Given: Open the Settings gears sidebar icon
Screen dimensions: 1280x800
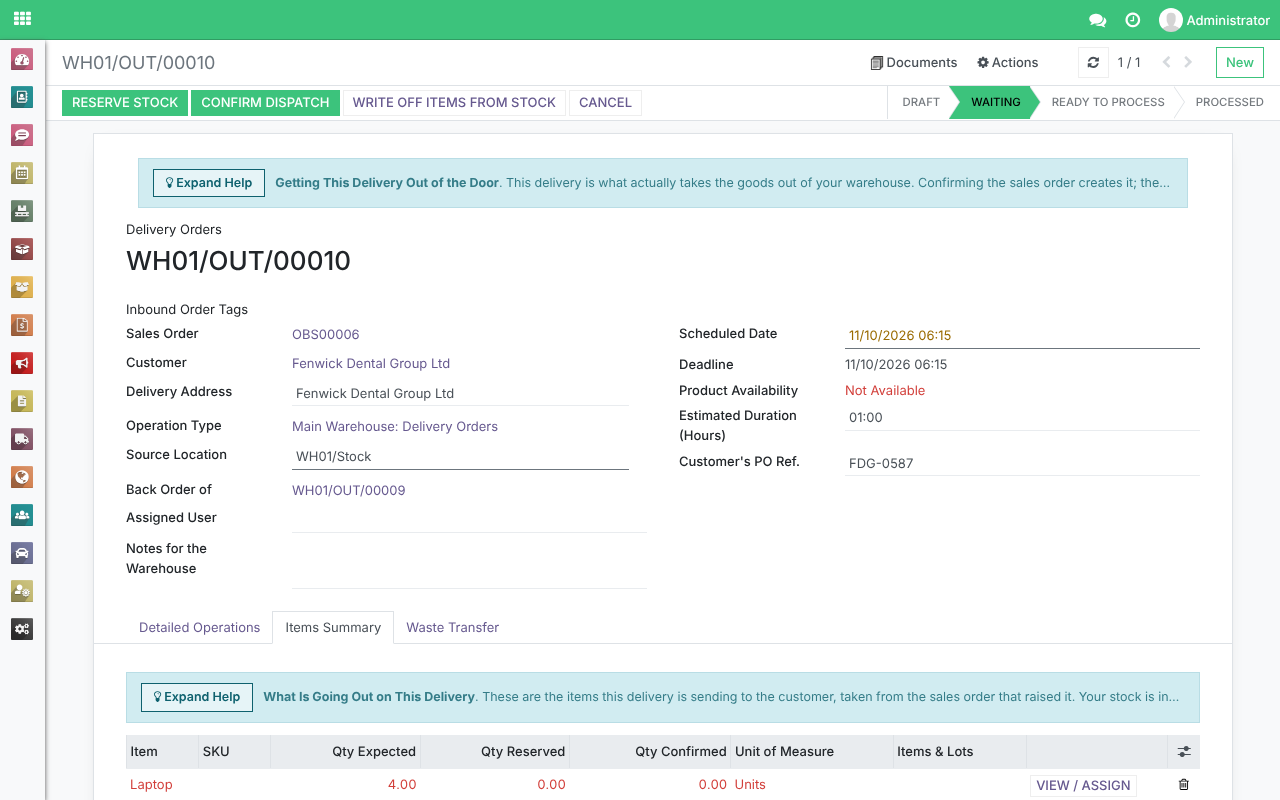Looking at the screenshot, I should (x=22, y=629).
